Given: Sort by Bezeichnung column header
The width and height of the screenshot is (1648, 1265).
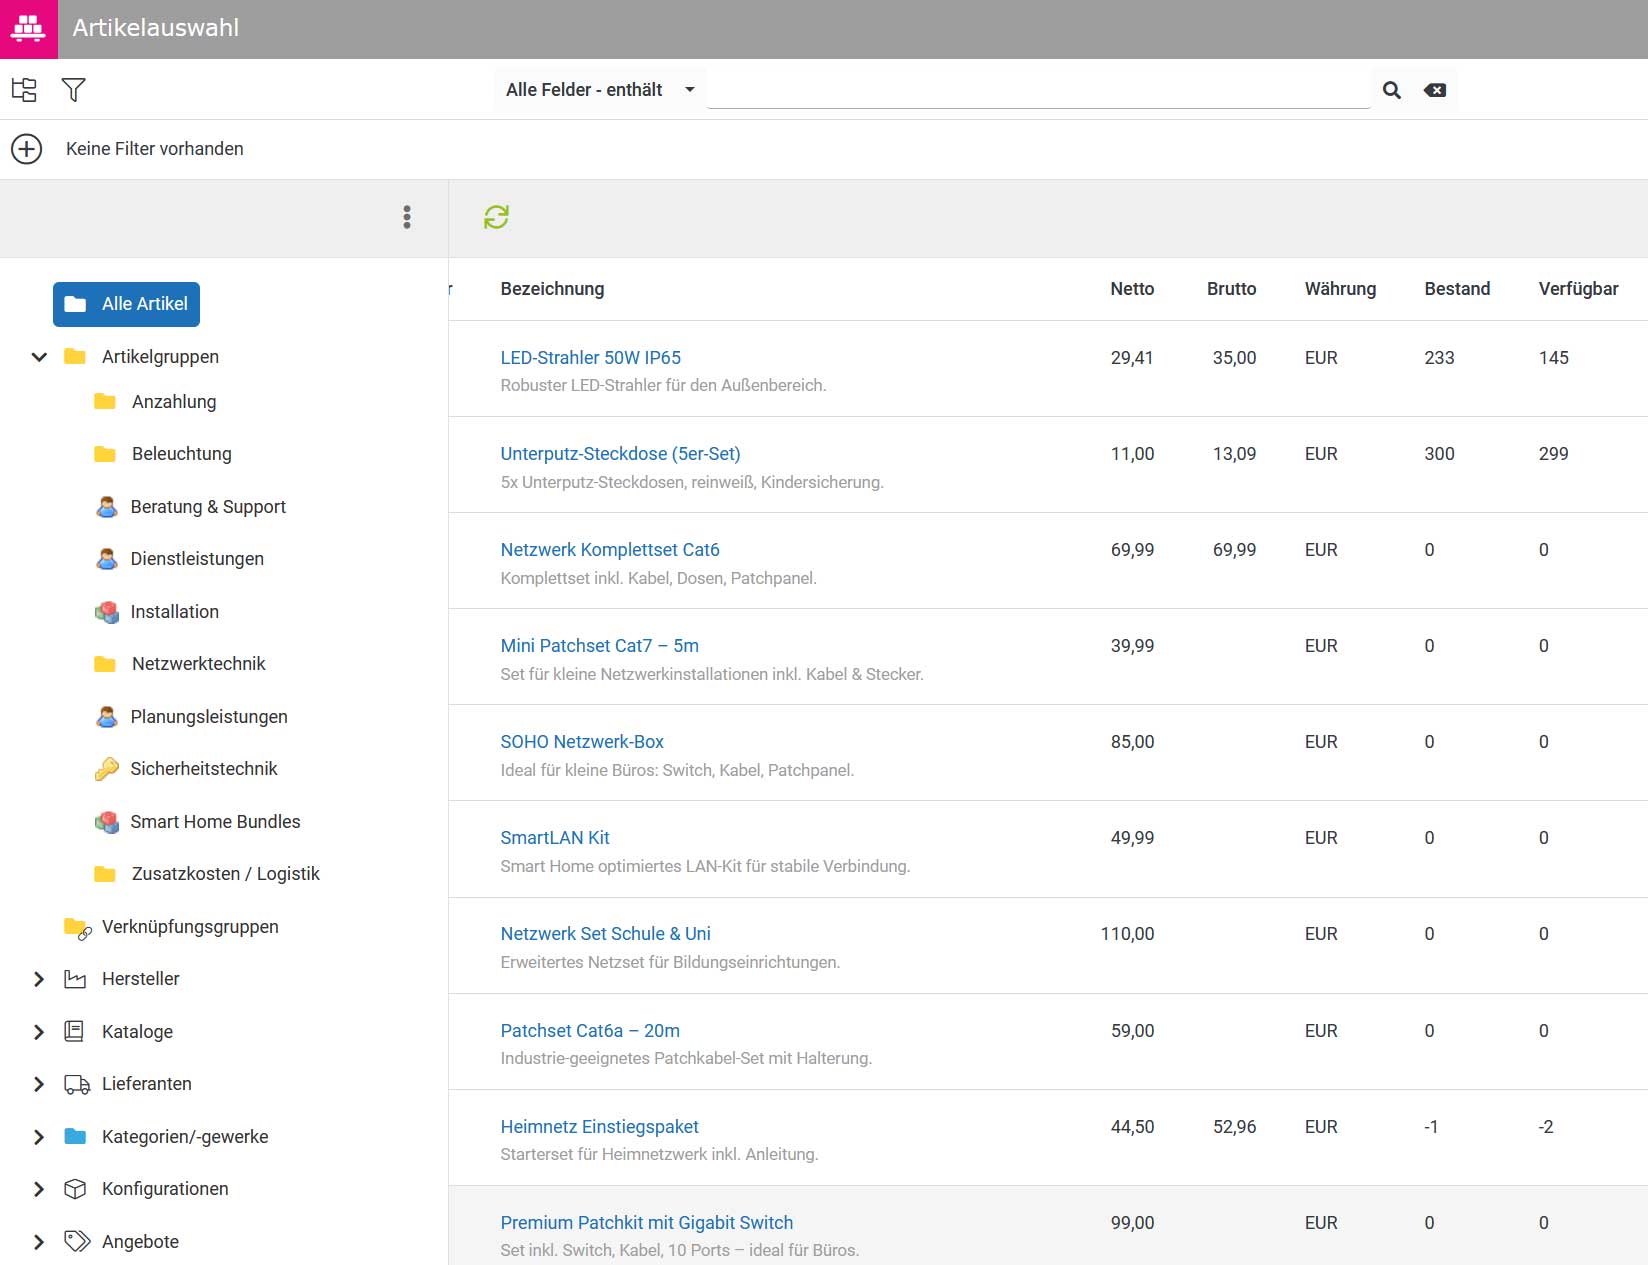Looking at the screenshot, I should tap(552, 289).
